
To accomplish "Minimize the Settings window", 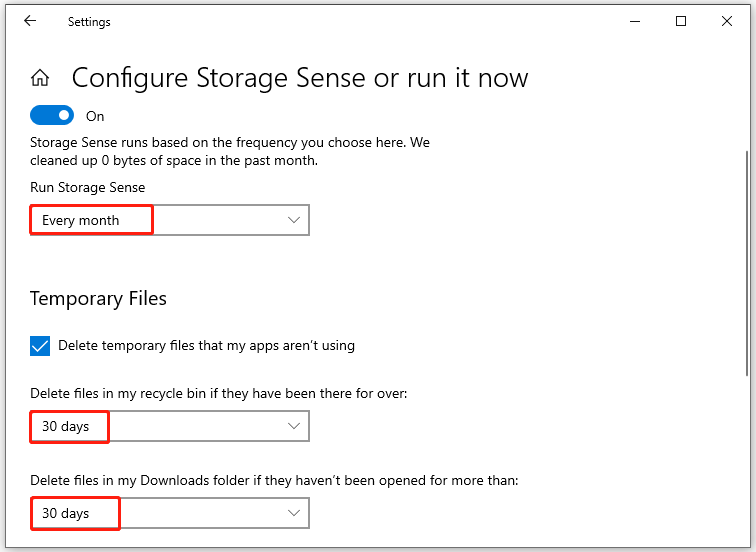I will [x=635, y=21].
